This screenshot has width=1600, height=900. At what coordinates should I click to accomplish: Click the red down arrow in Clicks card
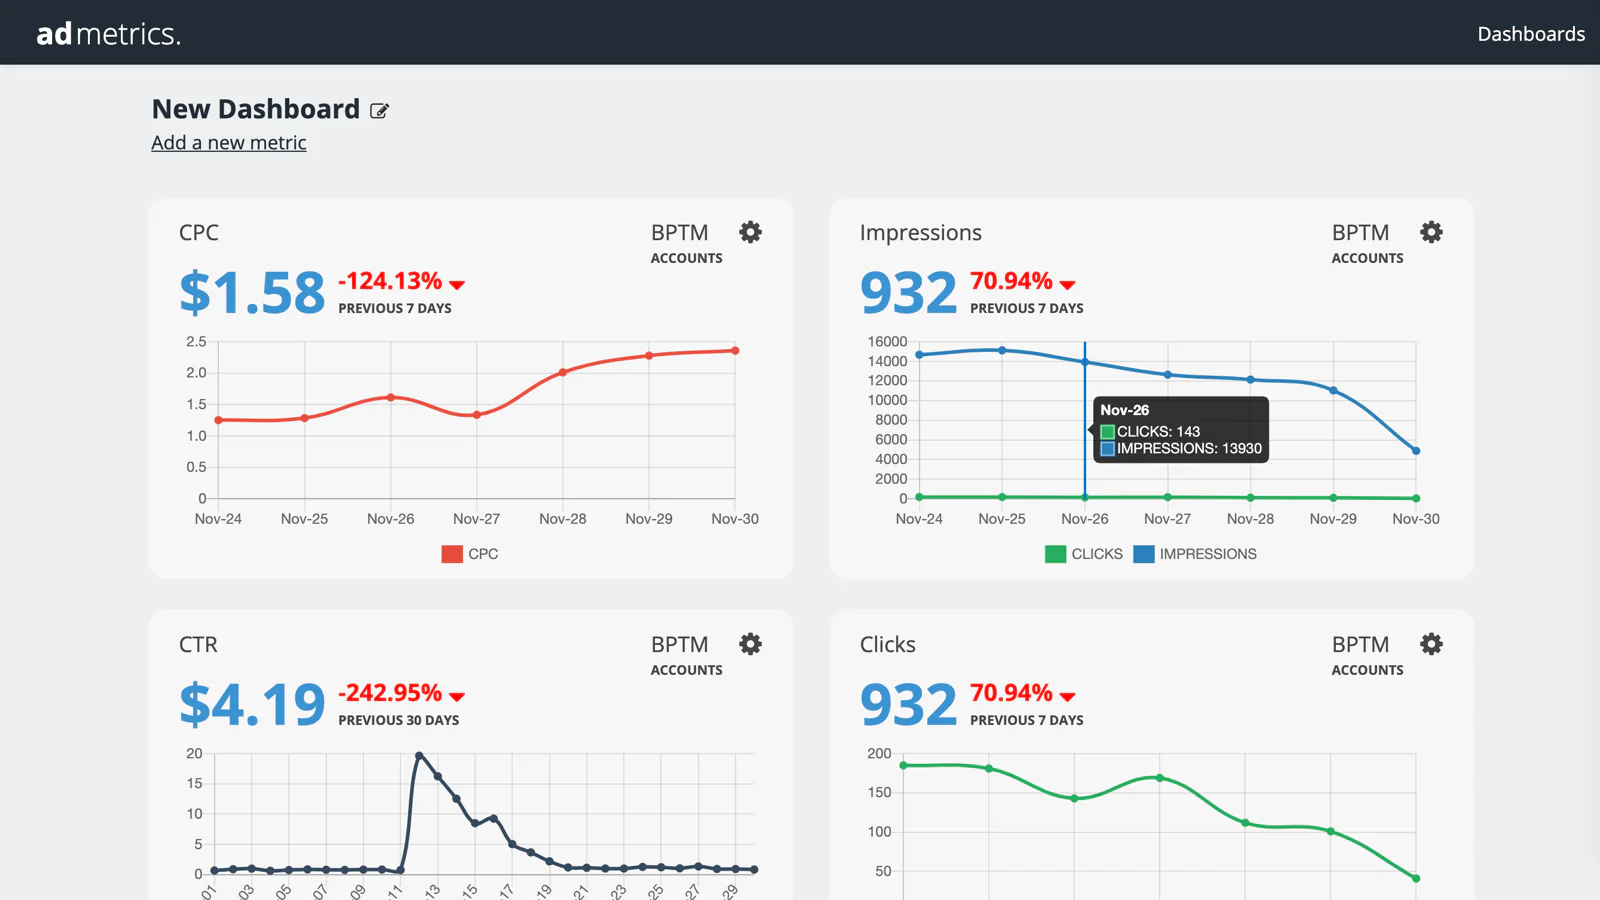point(1067,697)
